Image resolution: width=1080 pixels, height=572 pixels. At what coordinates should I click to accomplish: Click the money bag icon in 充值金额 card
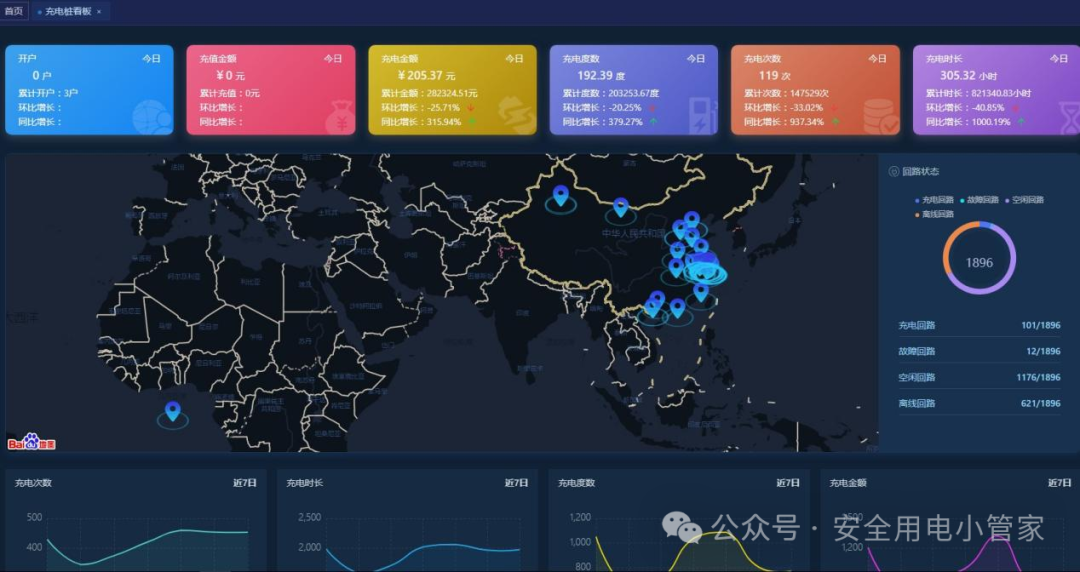[339, 116]
